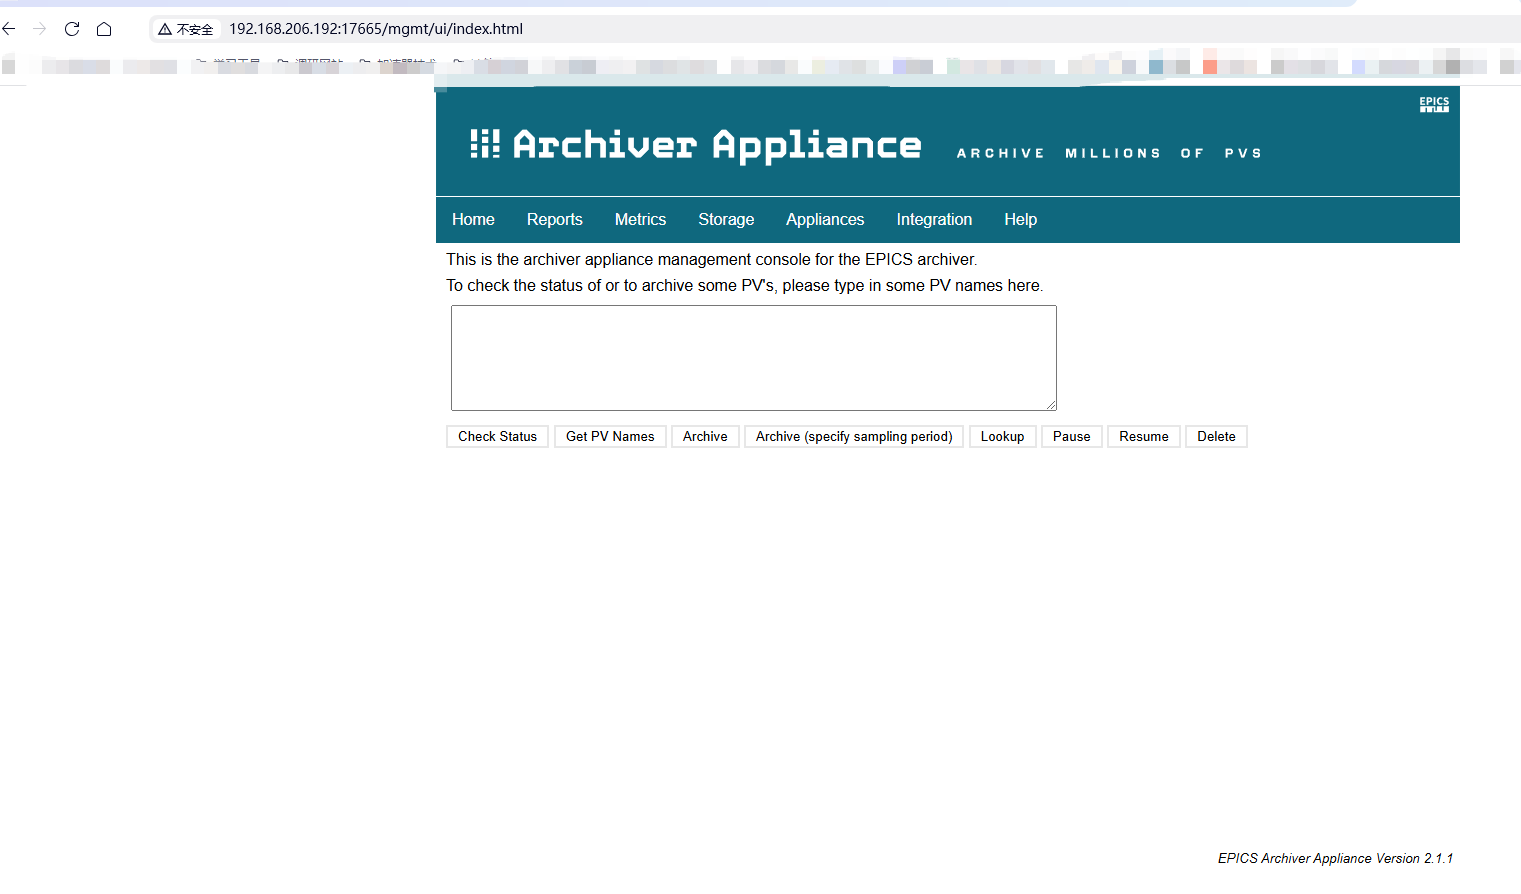Click the Resume button
Image resolution: width=1521 pixels, height=894 pixels.
tap(1143, 437)
